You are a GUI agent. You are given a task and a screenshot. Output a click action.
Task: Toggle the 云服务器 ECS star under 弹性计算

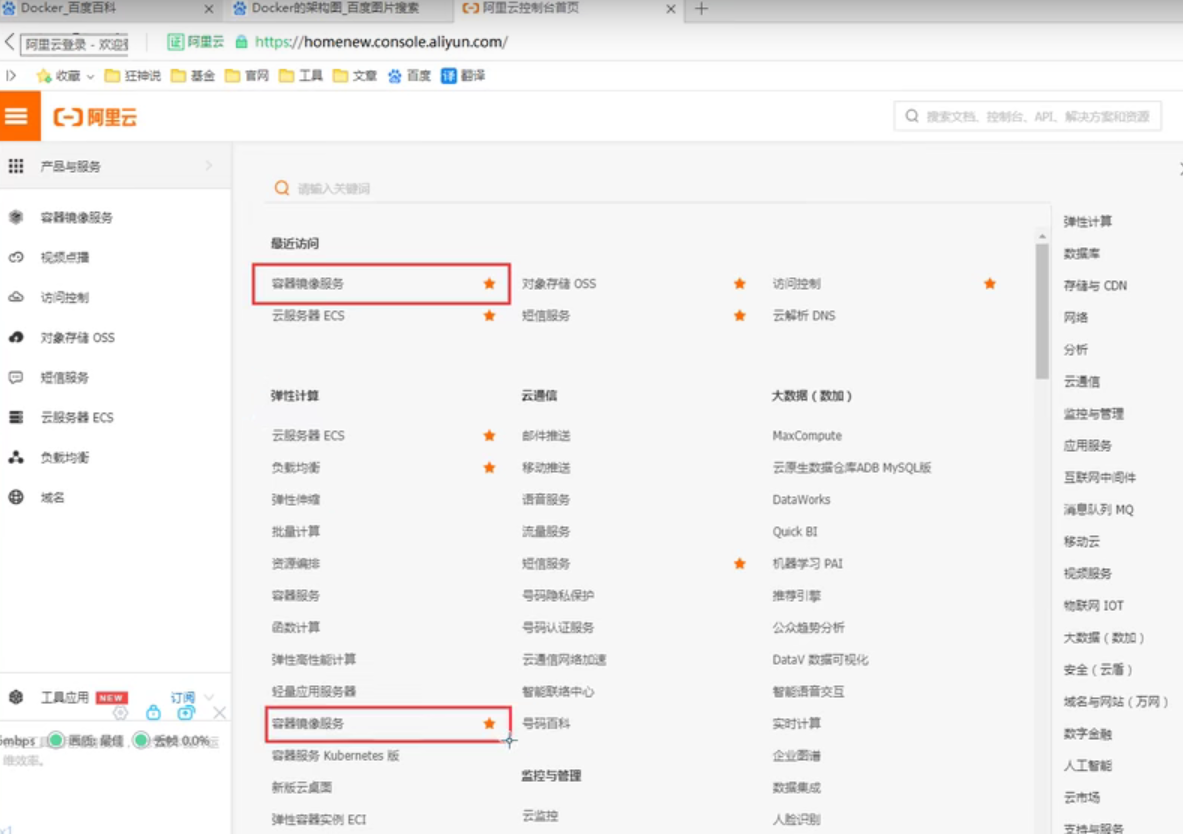[489, 435]
